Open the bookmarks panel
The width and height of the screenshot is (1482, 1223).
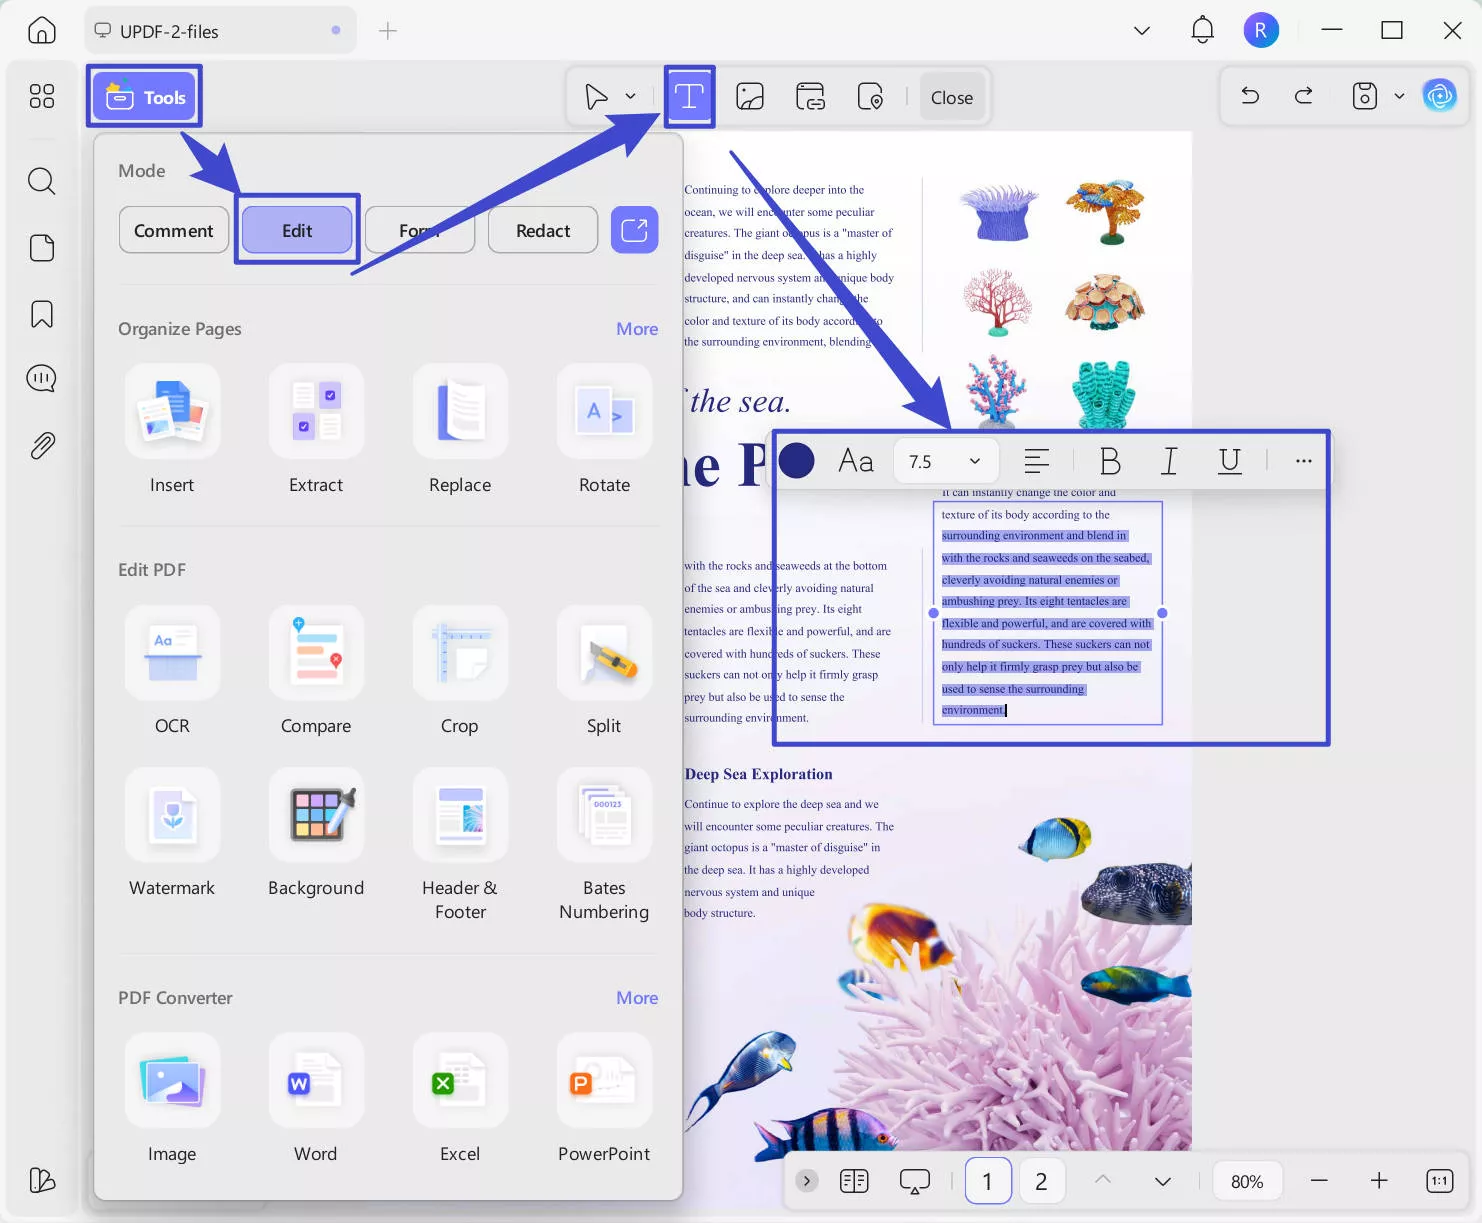[42, 314]
